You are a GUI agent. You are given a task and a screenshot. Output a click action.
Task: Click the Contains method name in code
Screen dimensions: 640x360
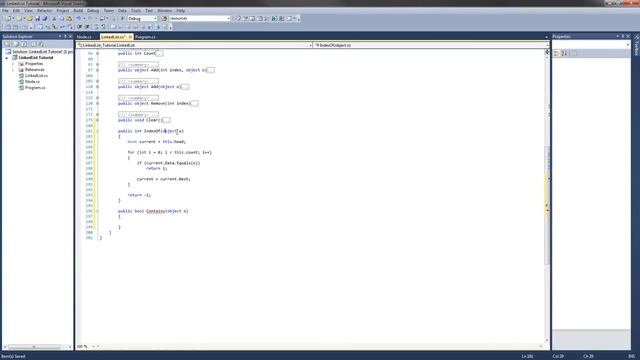tap(156, 211)
